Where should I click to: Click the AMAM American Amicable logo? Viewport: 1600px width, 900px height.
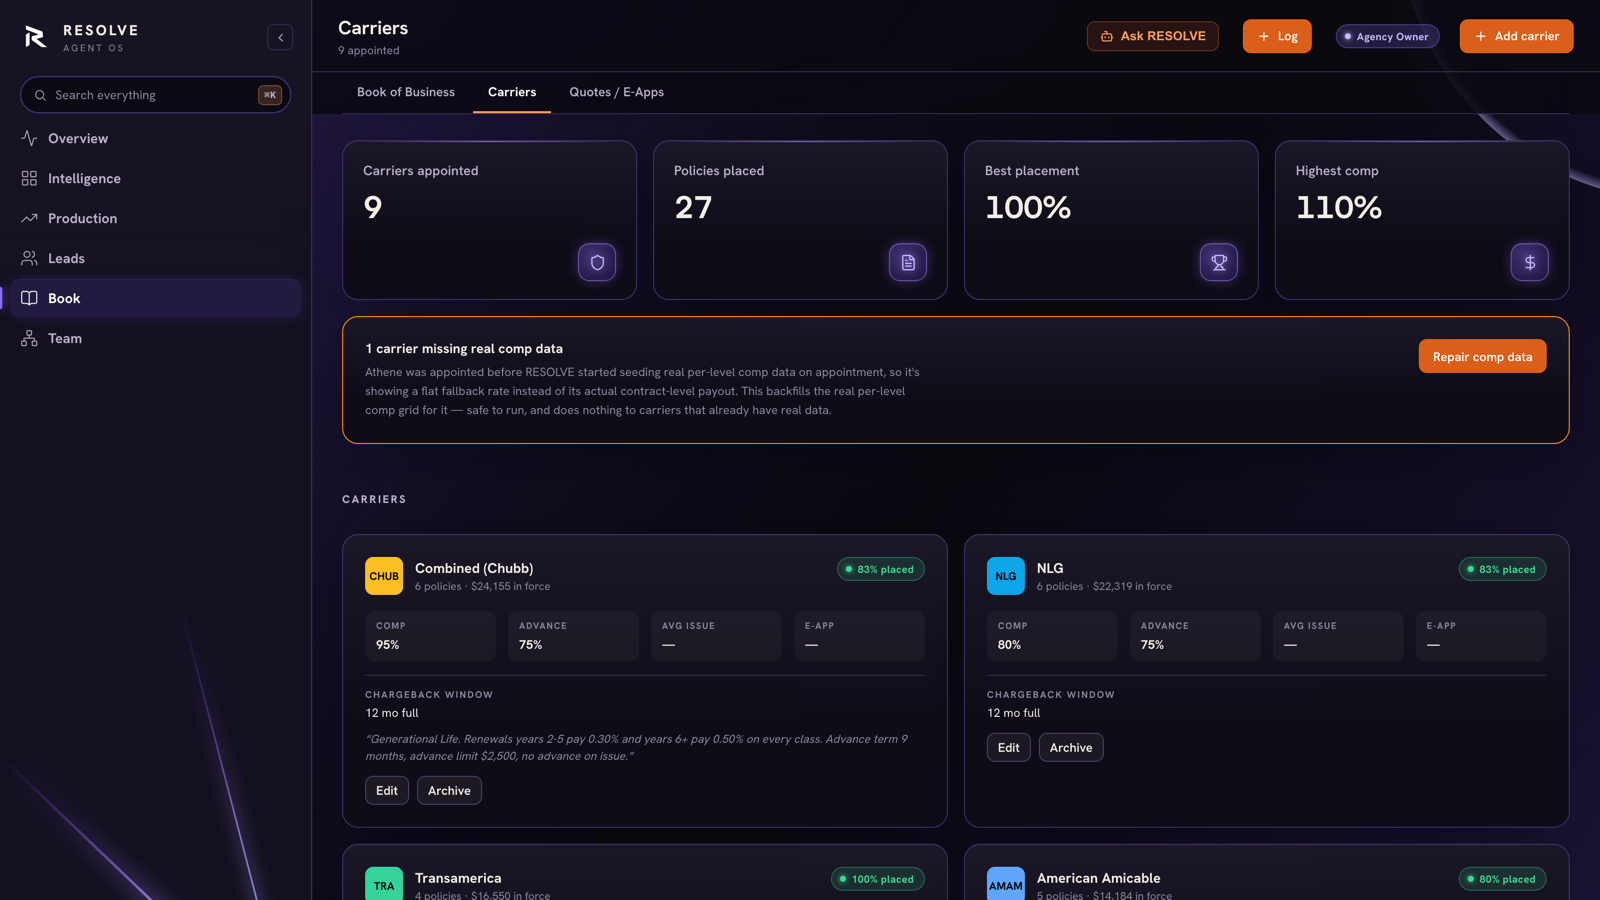point(1006,884)
